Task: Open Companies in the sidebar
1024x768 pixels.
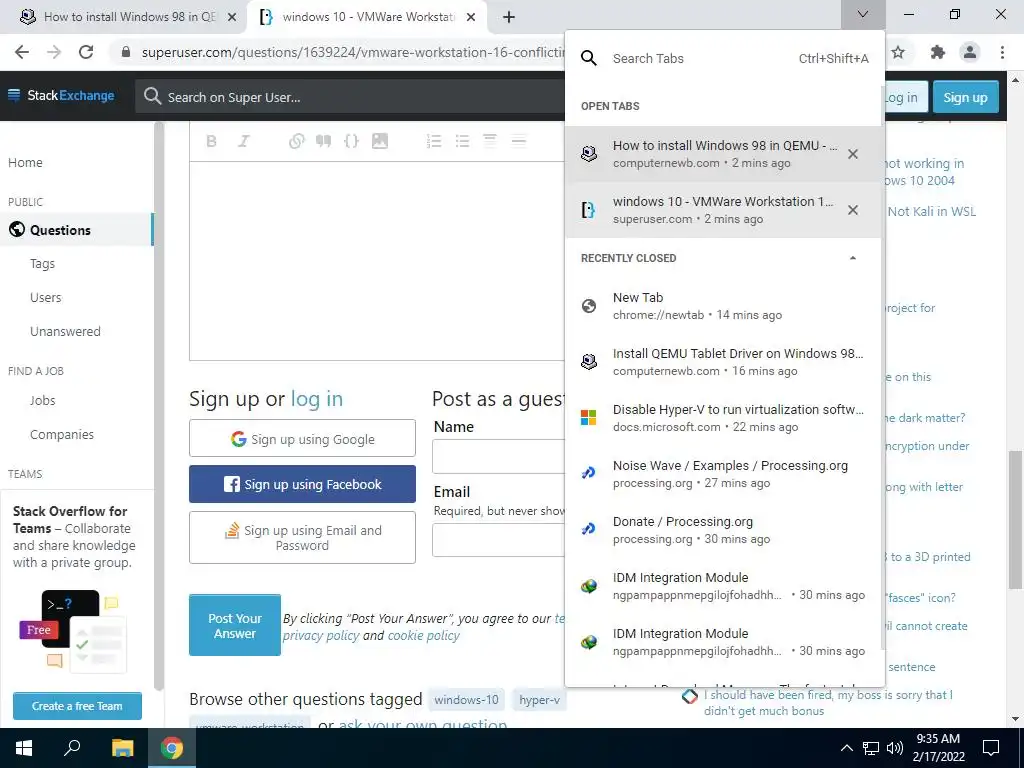Action: [x=62, y=434]
